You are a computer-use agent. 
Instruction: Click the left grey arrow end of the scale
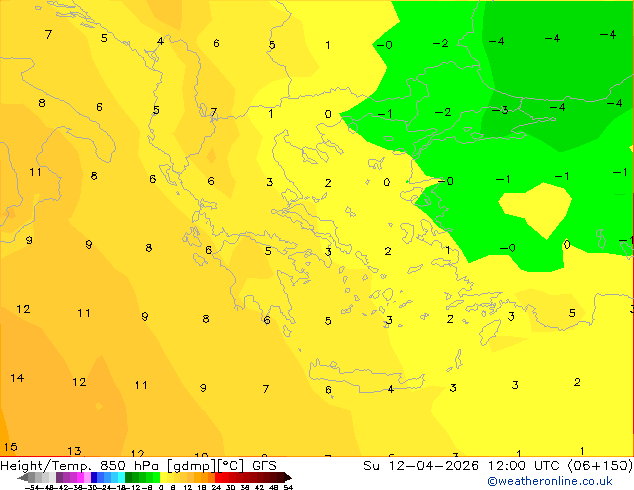click(23, 477)
